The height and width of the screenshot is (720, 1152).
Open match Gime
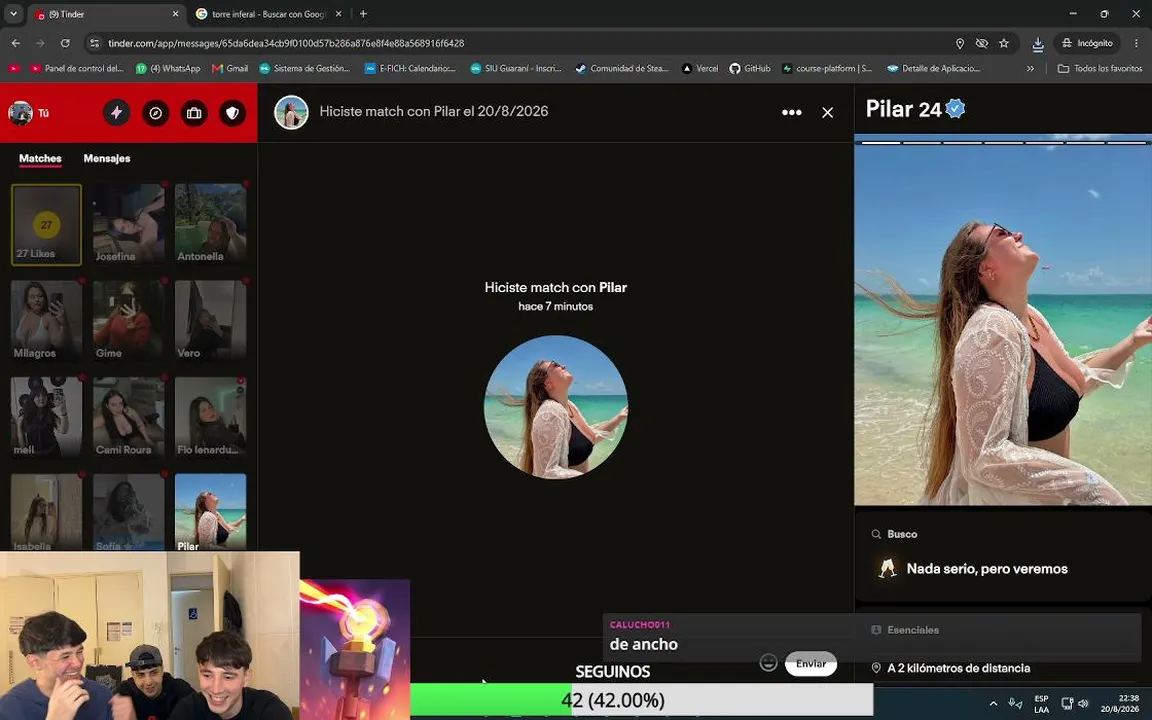coord(129,321)
